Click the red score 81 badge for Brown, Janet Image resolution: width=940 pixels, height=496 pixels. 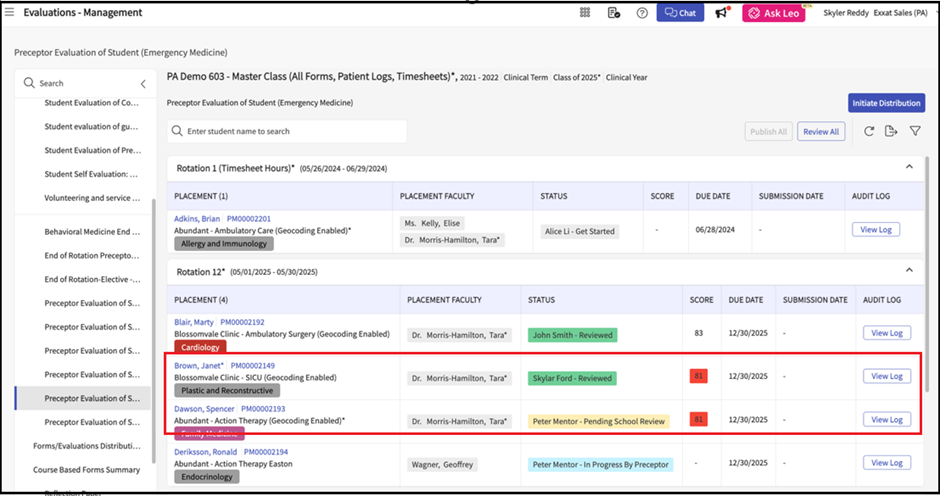(697, 376)
